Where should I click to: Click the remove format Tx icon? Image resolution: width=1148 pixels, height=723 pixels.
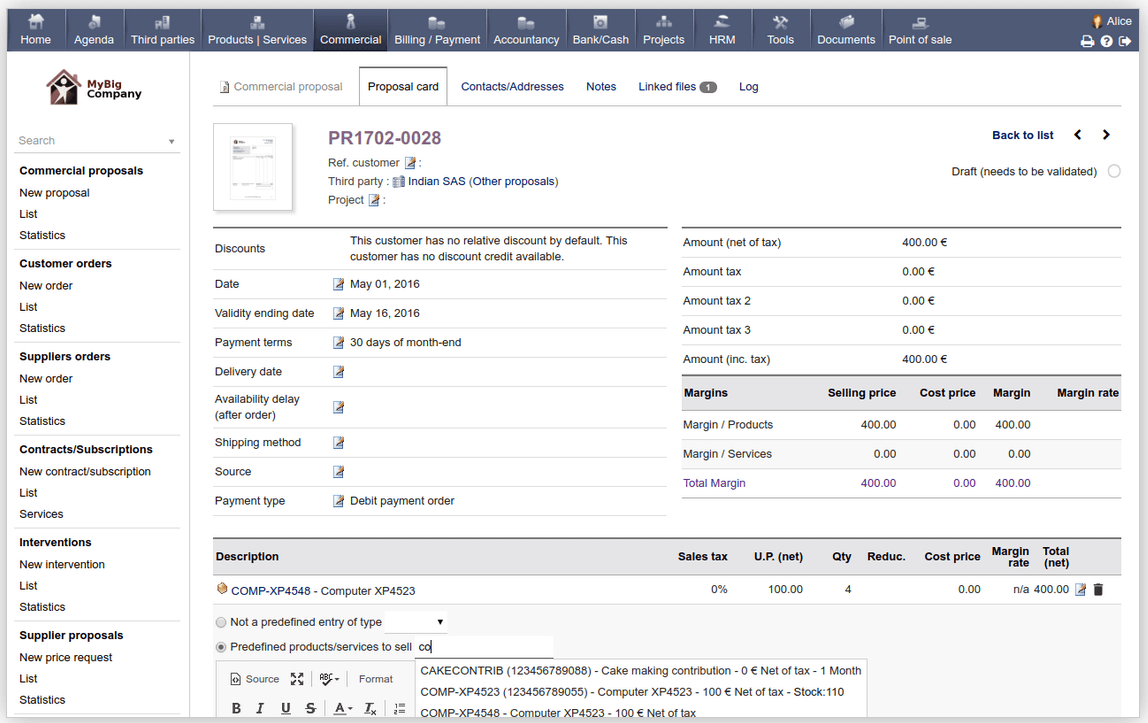tap(370, 708)
